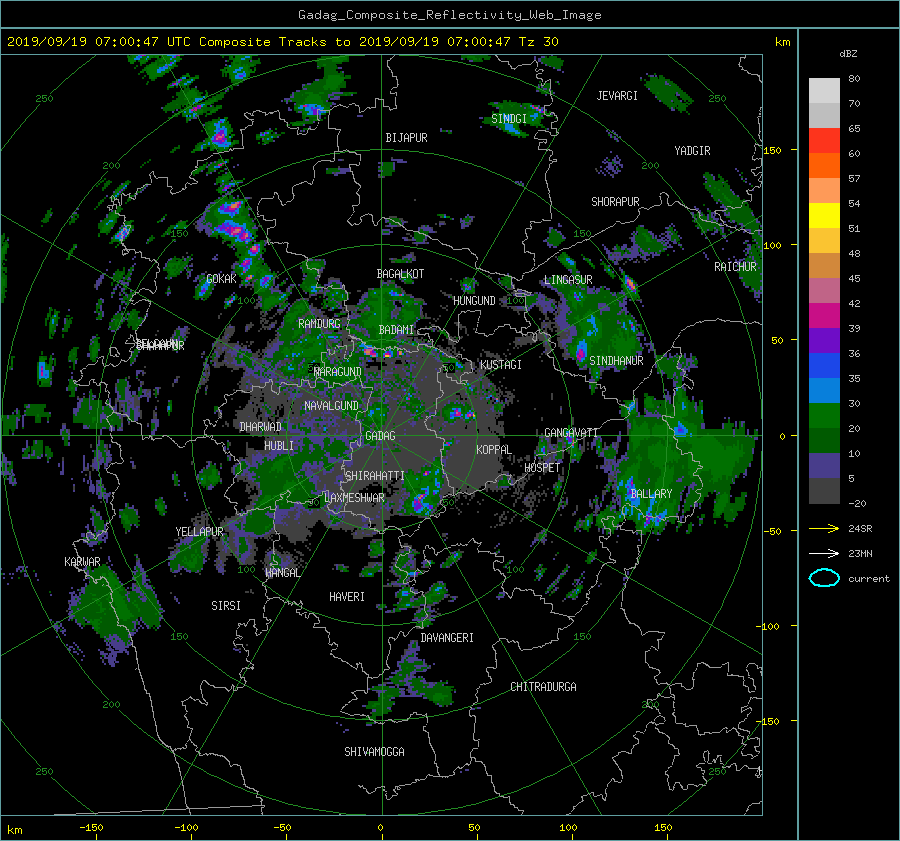This screenshot has width=900, height=841.
Task: Select the bright green 20 dBZ swatch
Action: click(824, 416)
